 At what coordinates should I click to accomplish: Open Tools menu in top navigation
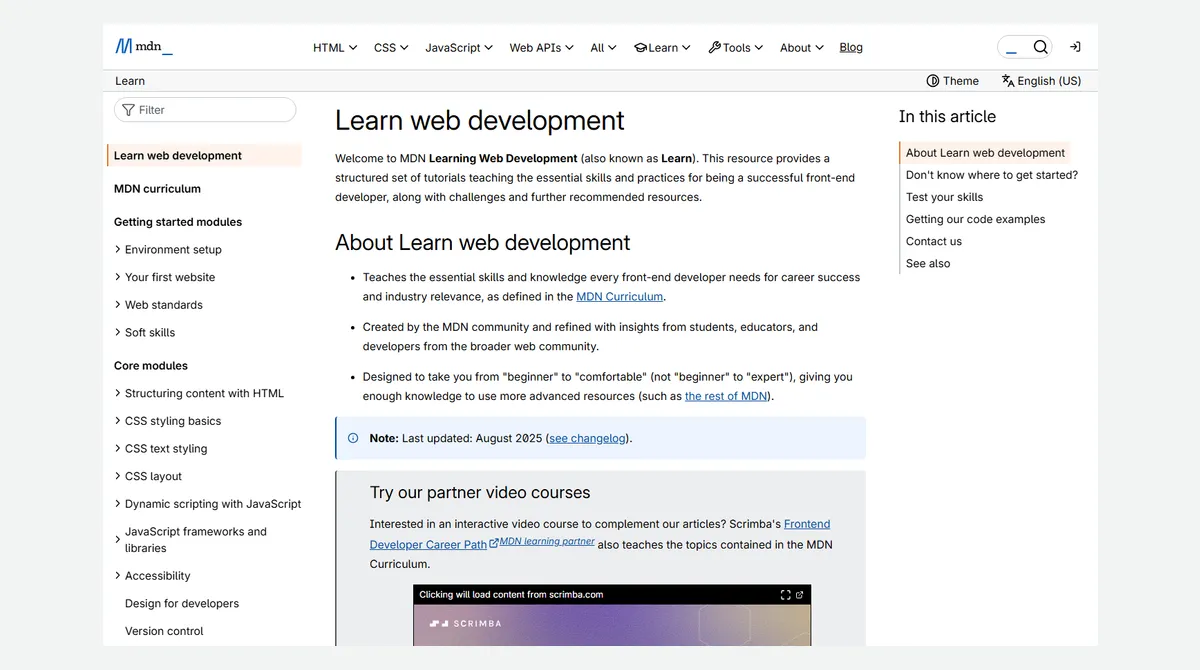click(x=736, y=47)
